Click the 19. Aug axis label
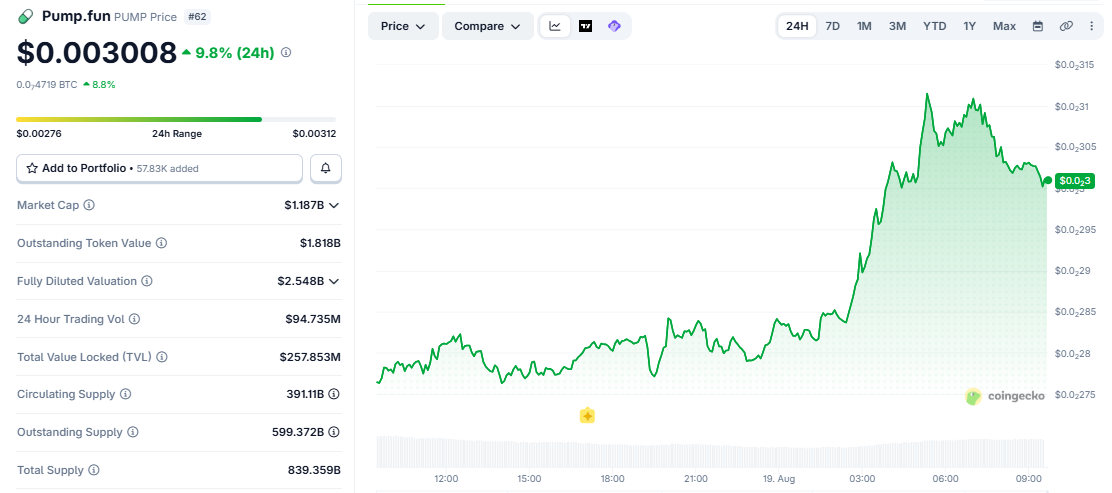 (779, 479)
